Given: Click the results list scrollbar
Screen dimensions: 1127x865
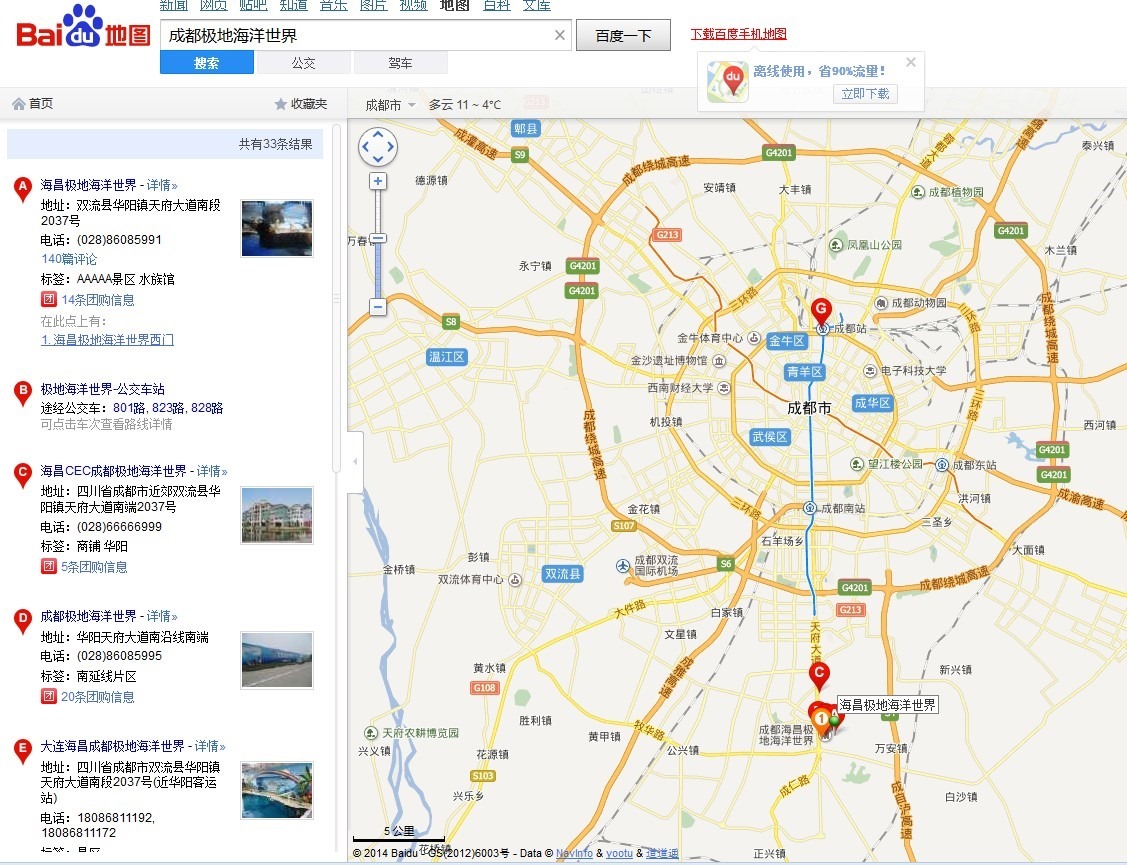Looking at the screenshot, I should pos(336,298).
